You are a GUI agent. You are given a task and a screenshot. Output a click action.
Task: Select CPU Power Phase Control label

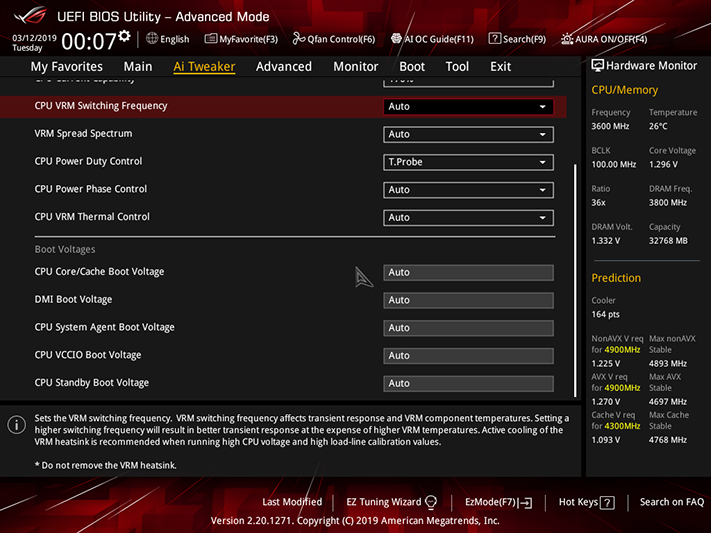point(91,189)
